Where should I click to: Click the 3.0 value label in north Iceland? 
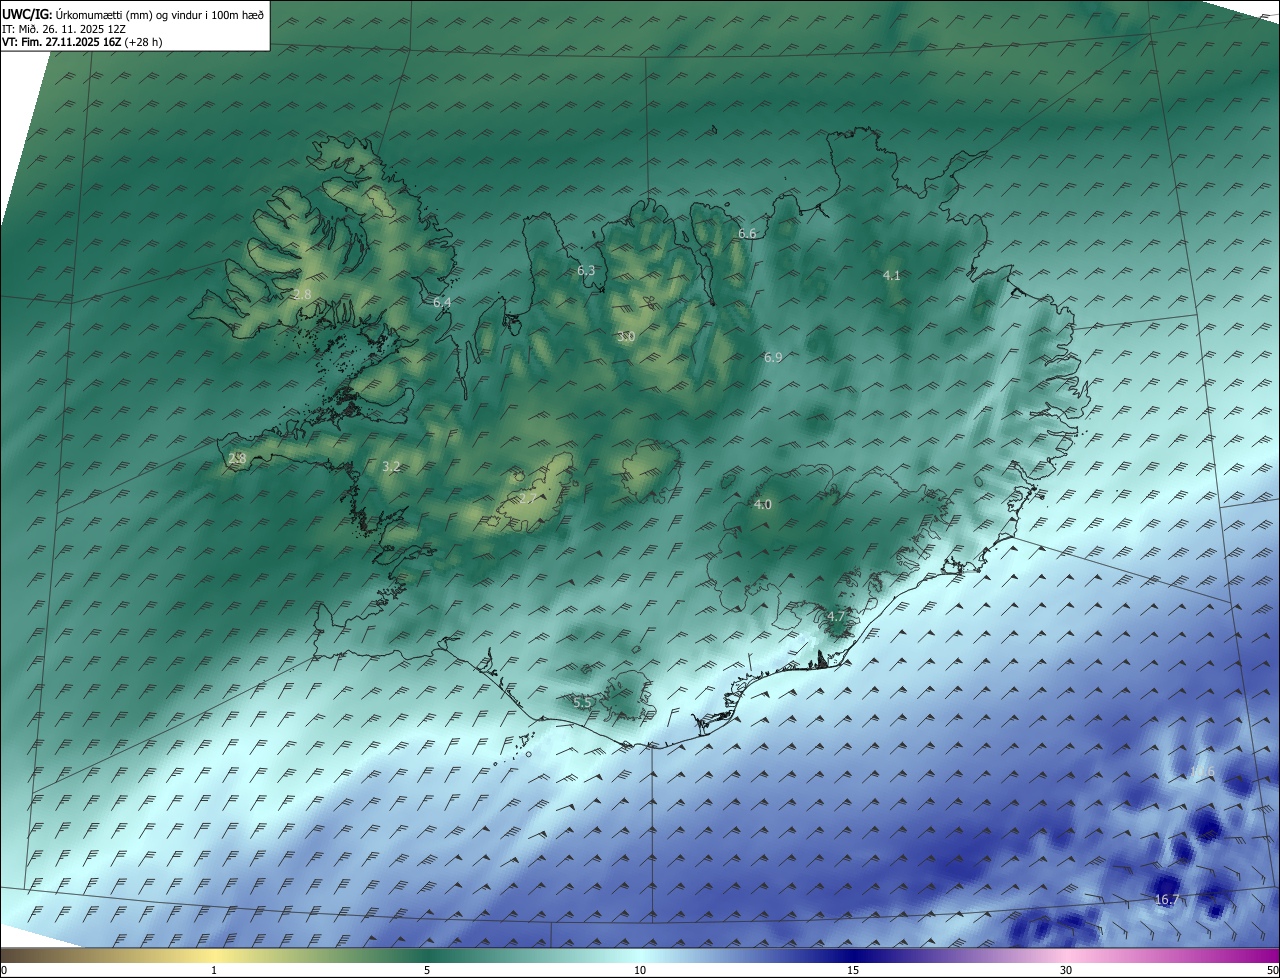(x=626, y=337)
